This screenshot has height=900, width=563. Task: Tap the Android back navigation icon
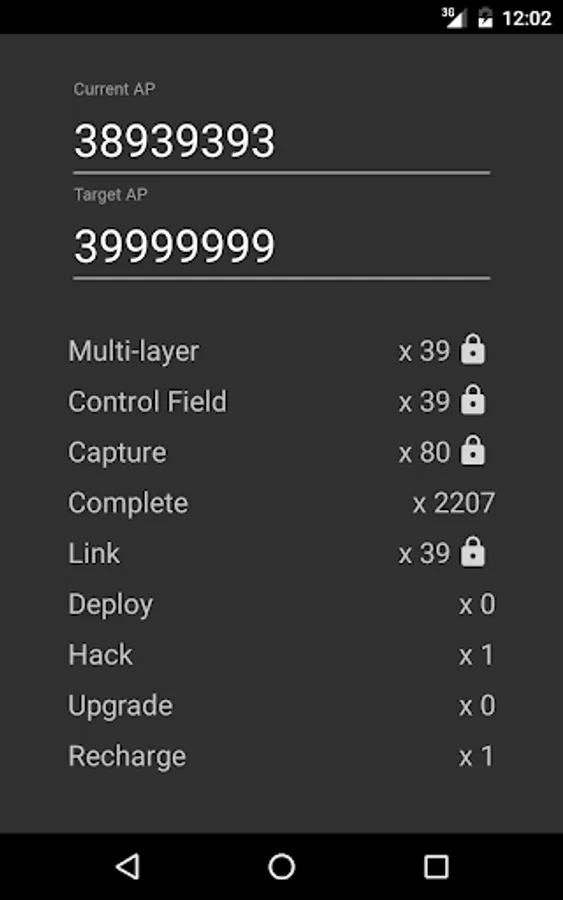tap(128, 866)
